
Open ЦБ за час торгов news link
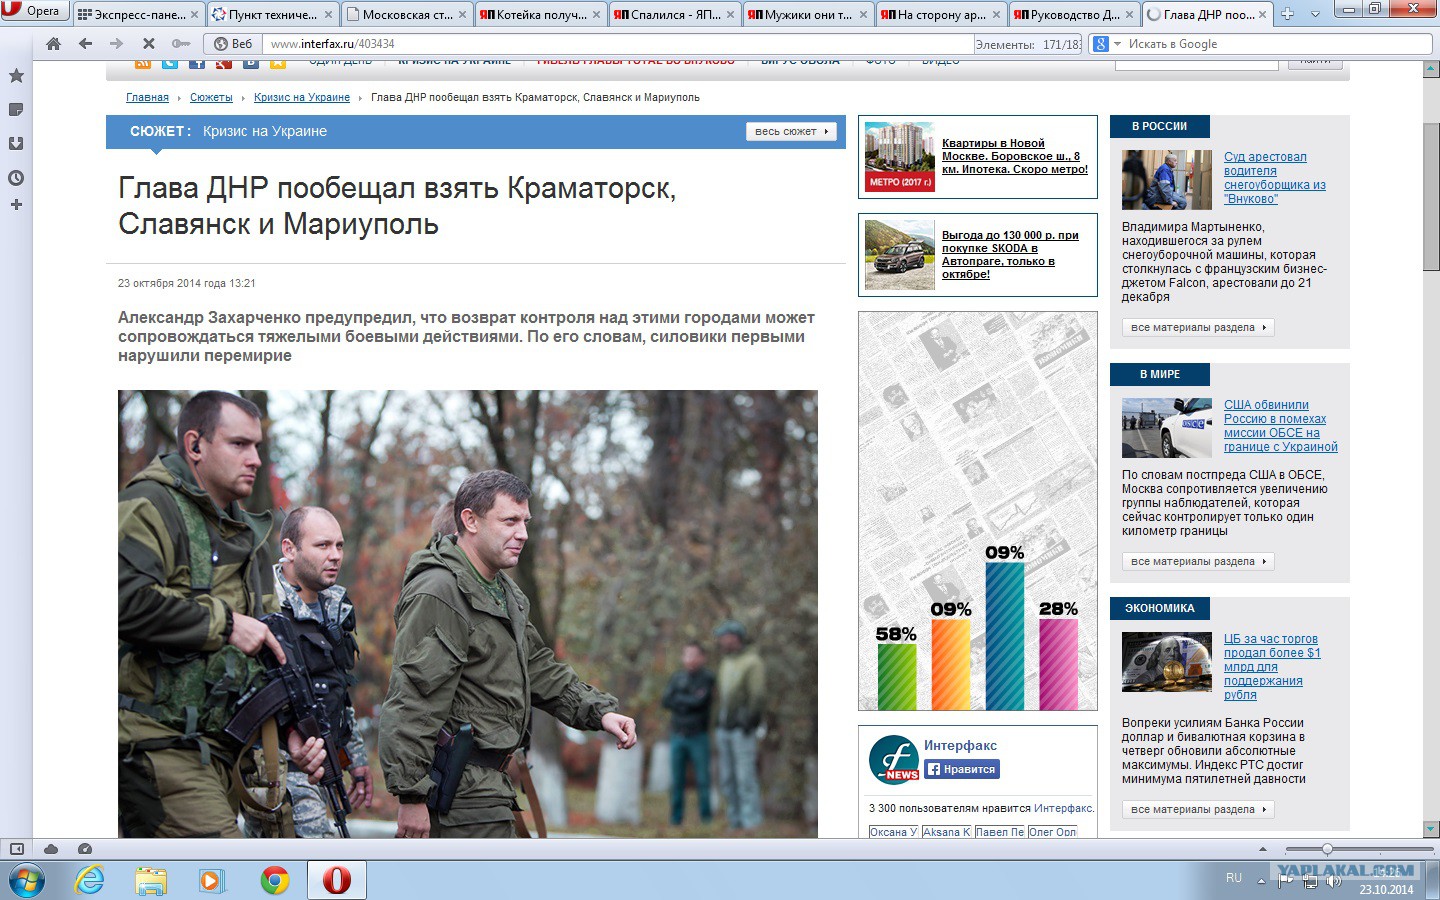click(x=1272, y=667)
